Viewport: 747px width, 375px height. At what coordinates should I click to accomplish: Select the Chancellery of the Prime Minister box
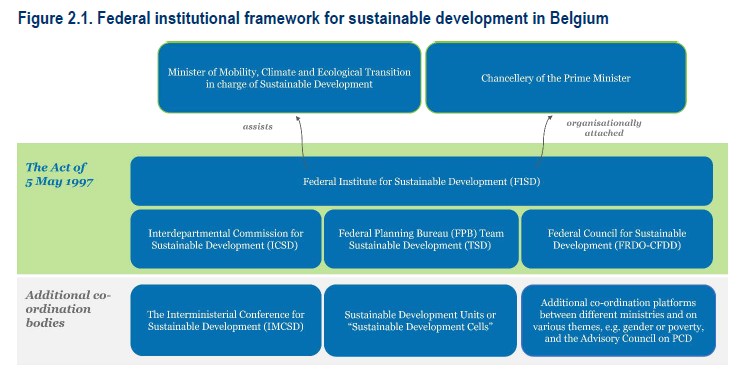click(556, 78)
